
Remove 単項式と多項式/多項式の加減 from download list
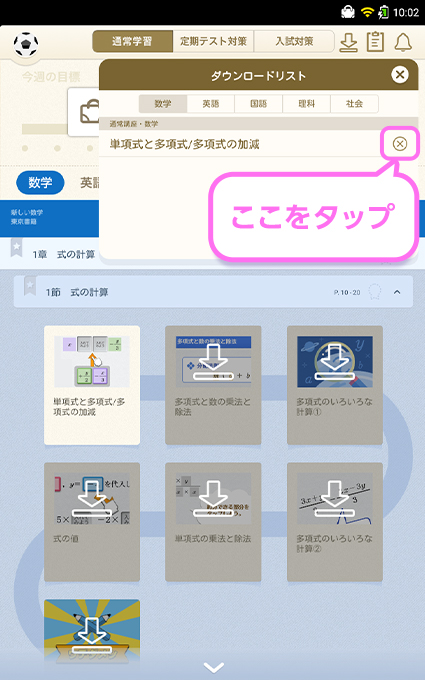399,144
